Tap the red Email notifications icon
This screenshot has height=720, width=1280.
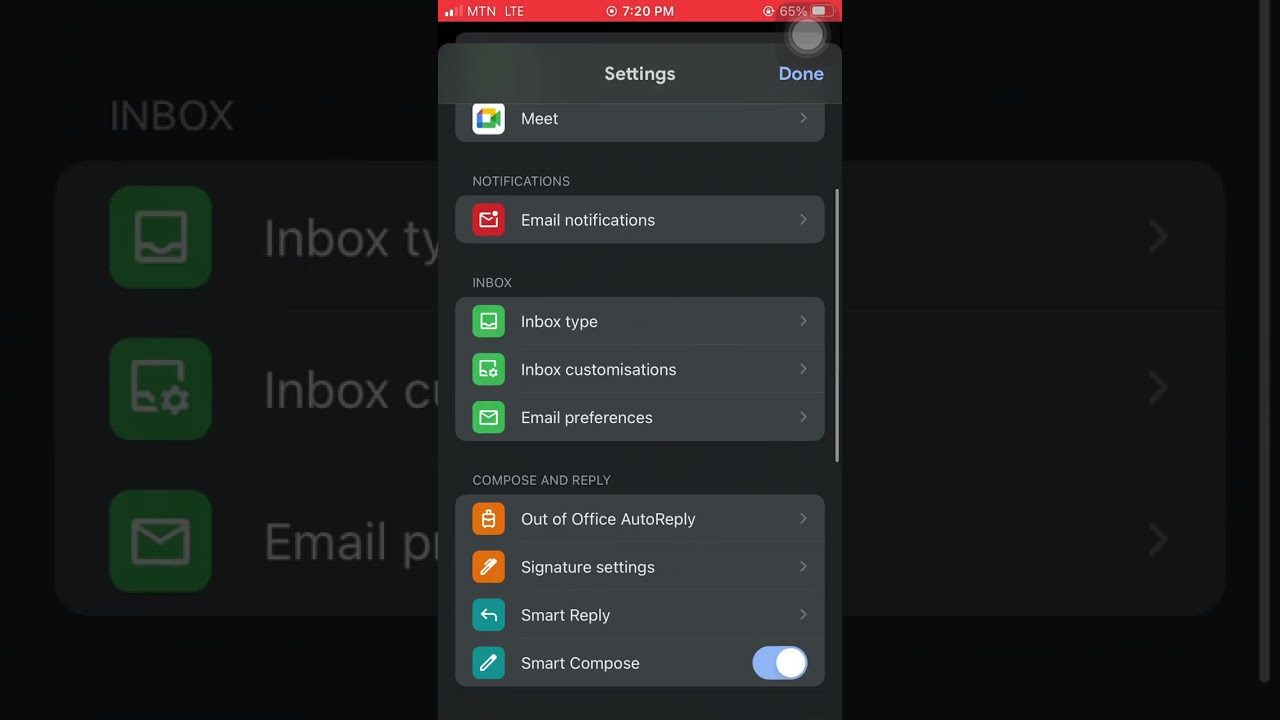tap(488, 220)
